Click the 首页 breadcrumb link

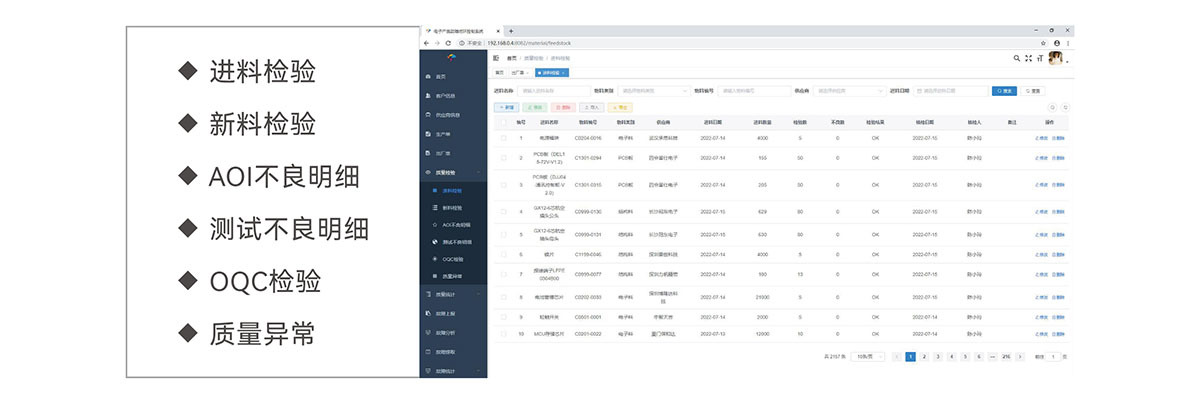512,58
